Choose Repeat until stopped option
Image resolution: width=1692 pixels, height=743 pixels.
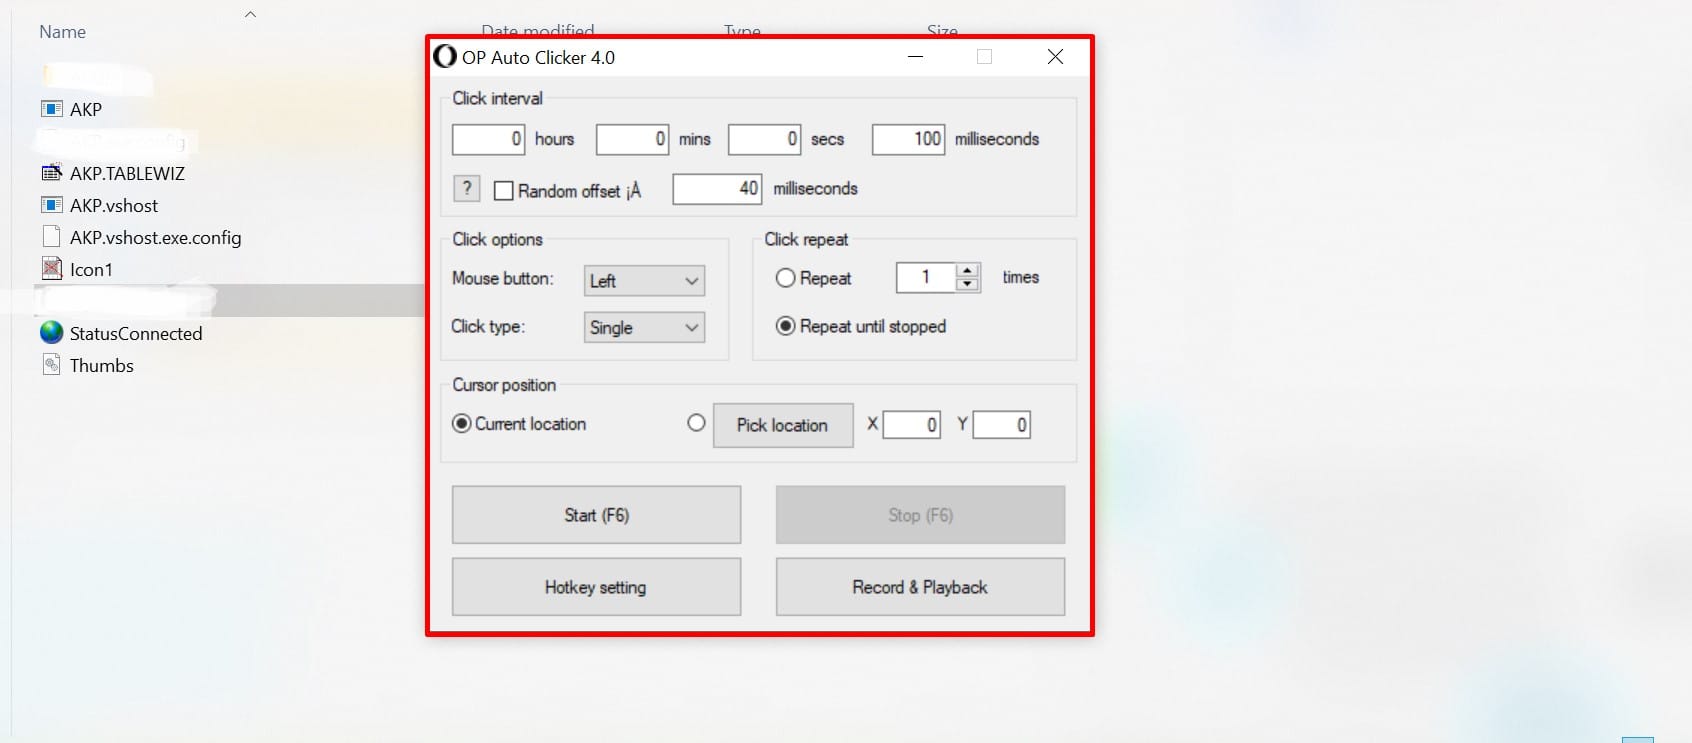(x=785, y=326)
